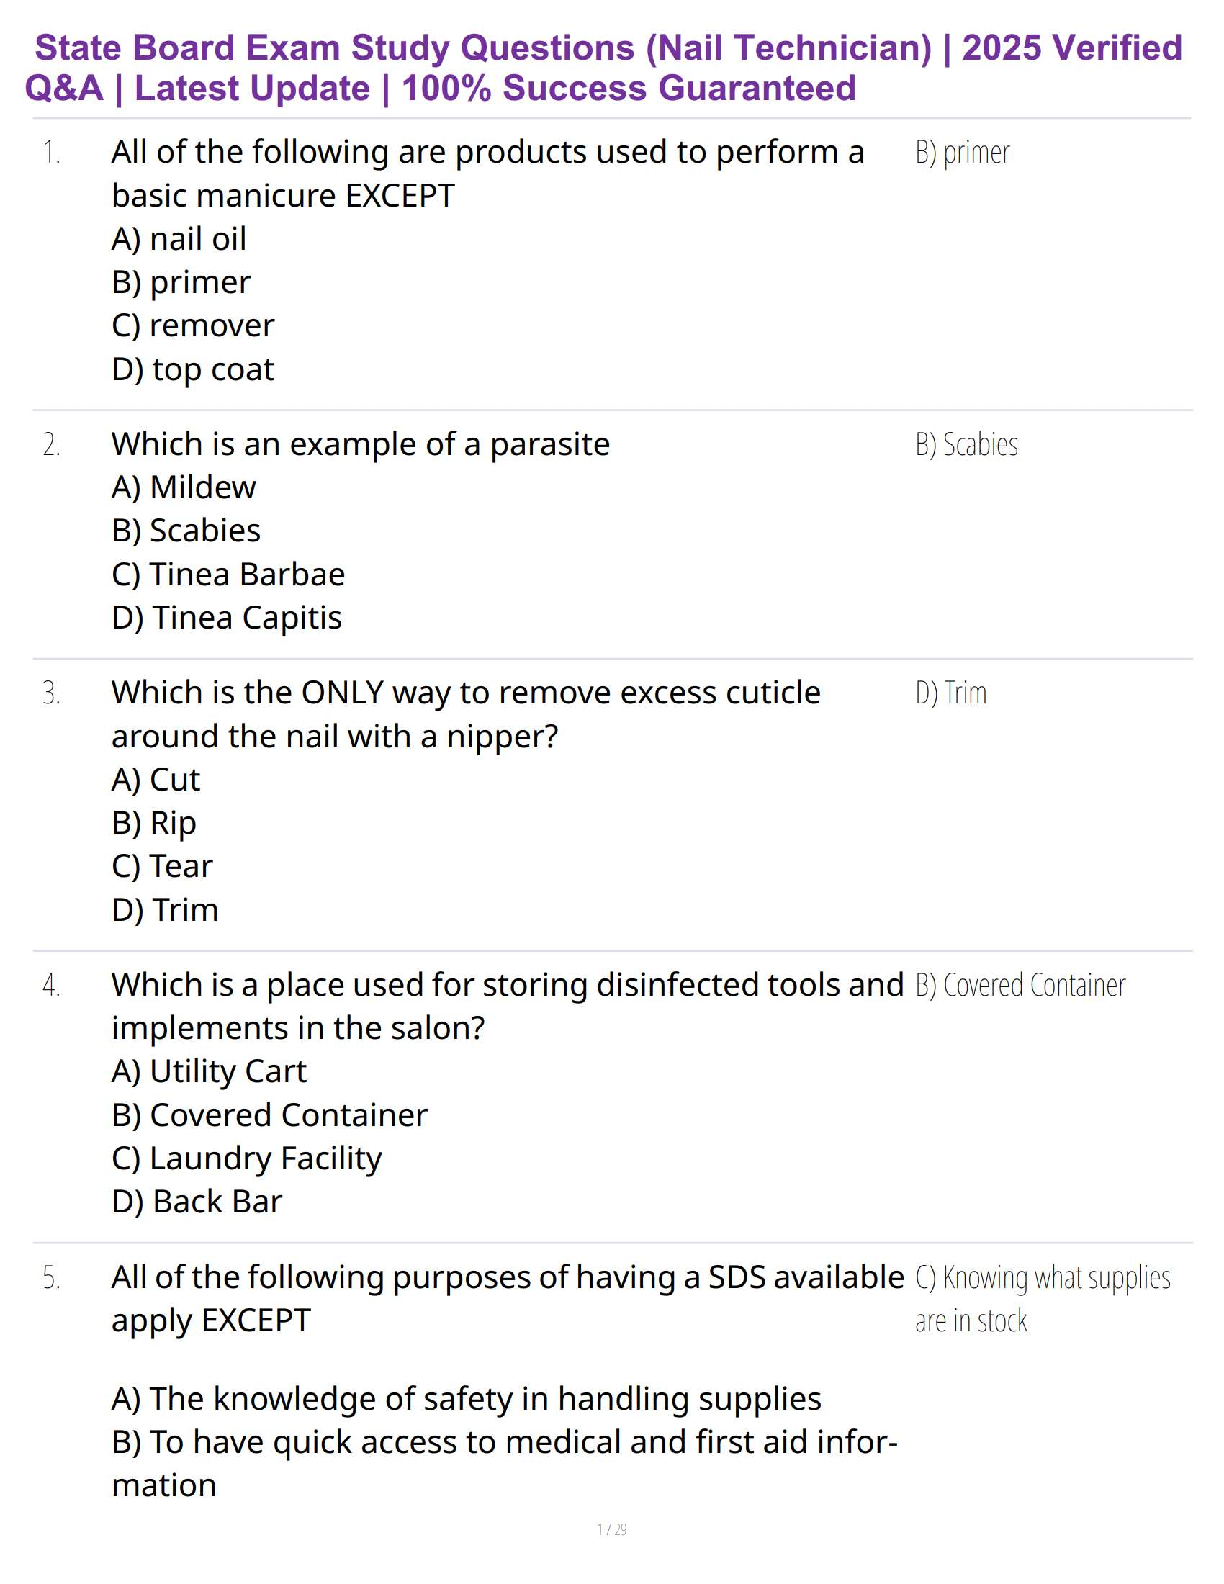Select option A) Utility Cart
The height and width of the screenshot is (1584, 1224).
pos(209,1072)
